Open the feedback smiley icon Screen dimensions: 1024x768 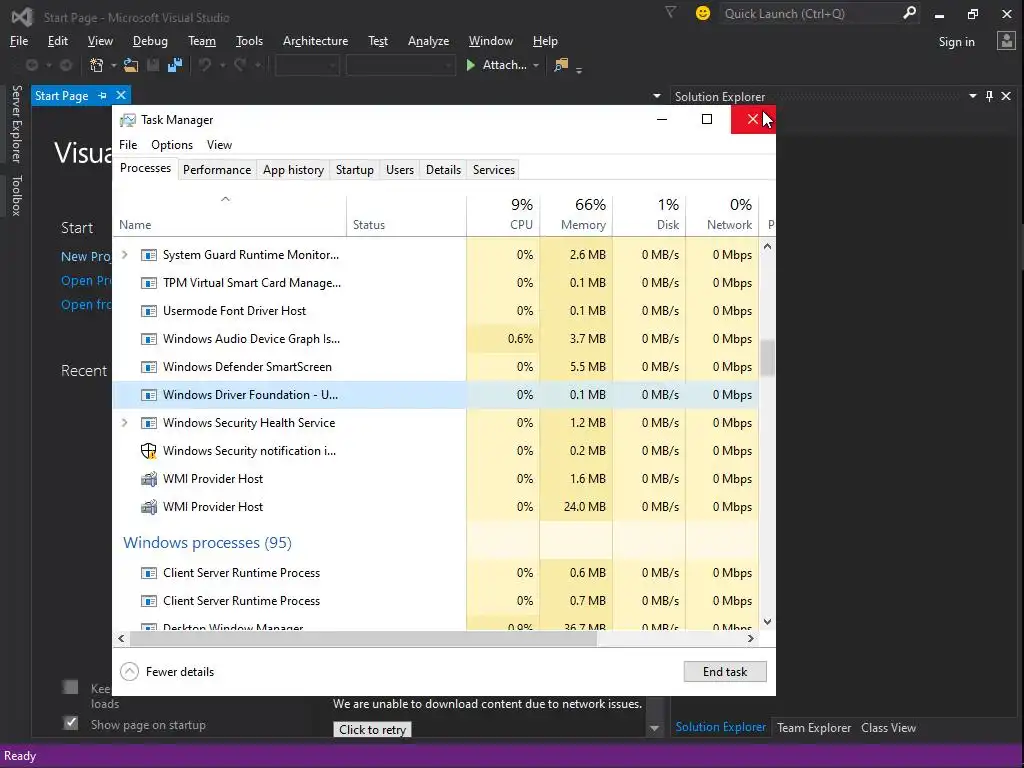703,13
